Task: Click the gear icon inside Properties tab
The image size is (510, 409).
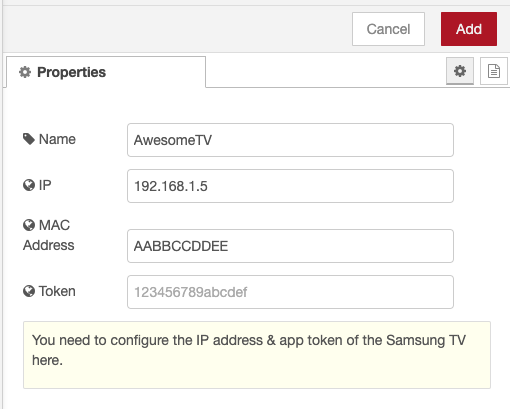Action: click(25, 72)
